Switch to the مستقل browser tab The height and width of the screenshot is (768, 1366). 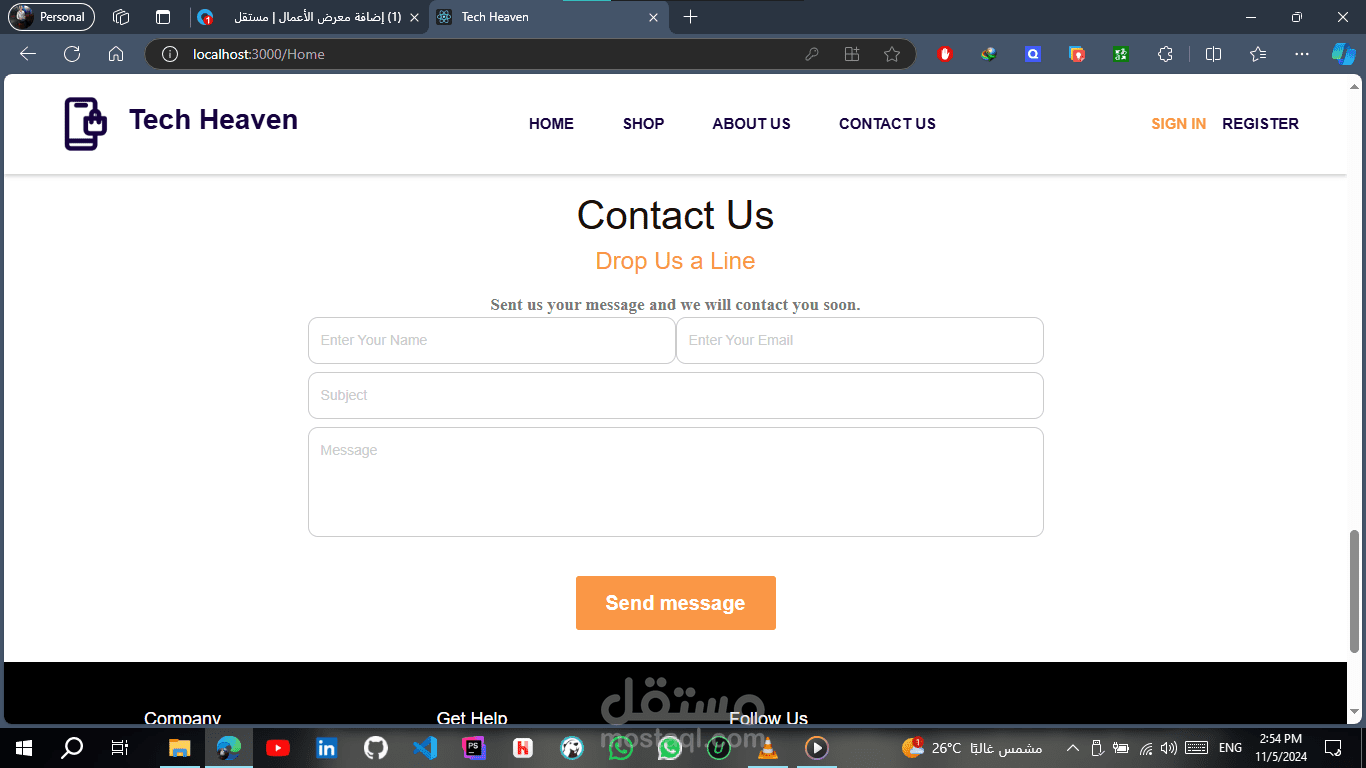coord(309,17)
